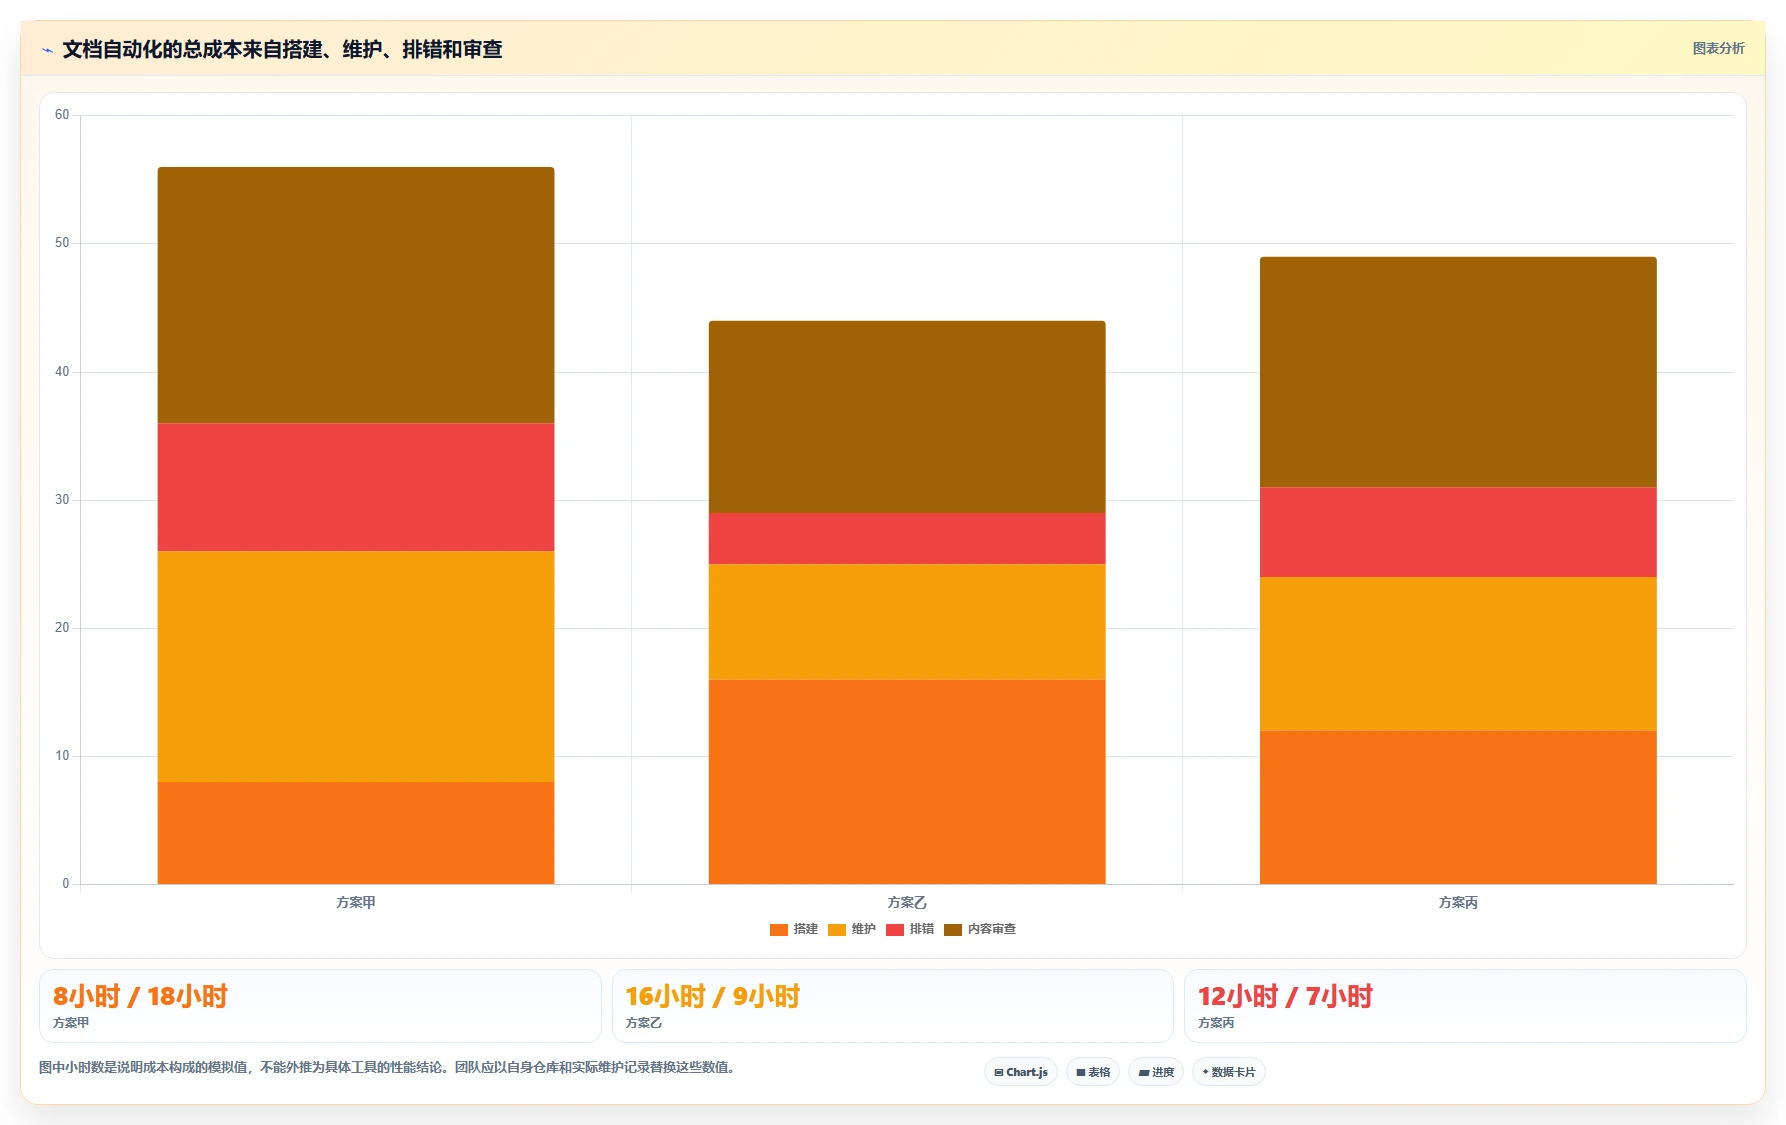The image size is (1786, 1125).
Task: Select the 表格 chip
Action: tap(1093, 1072)
